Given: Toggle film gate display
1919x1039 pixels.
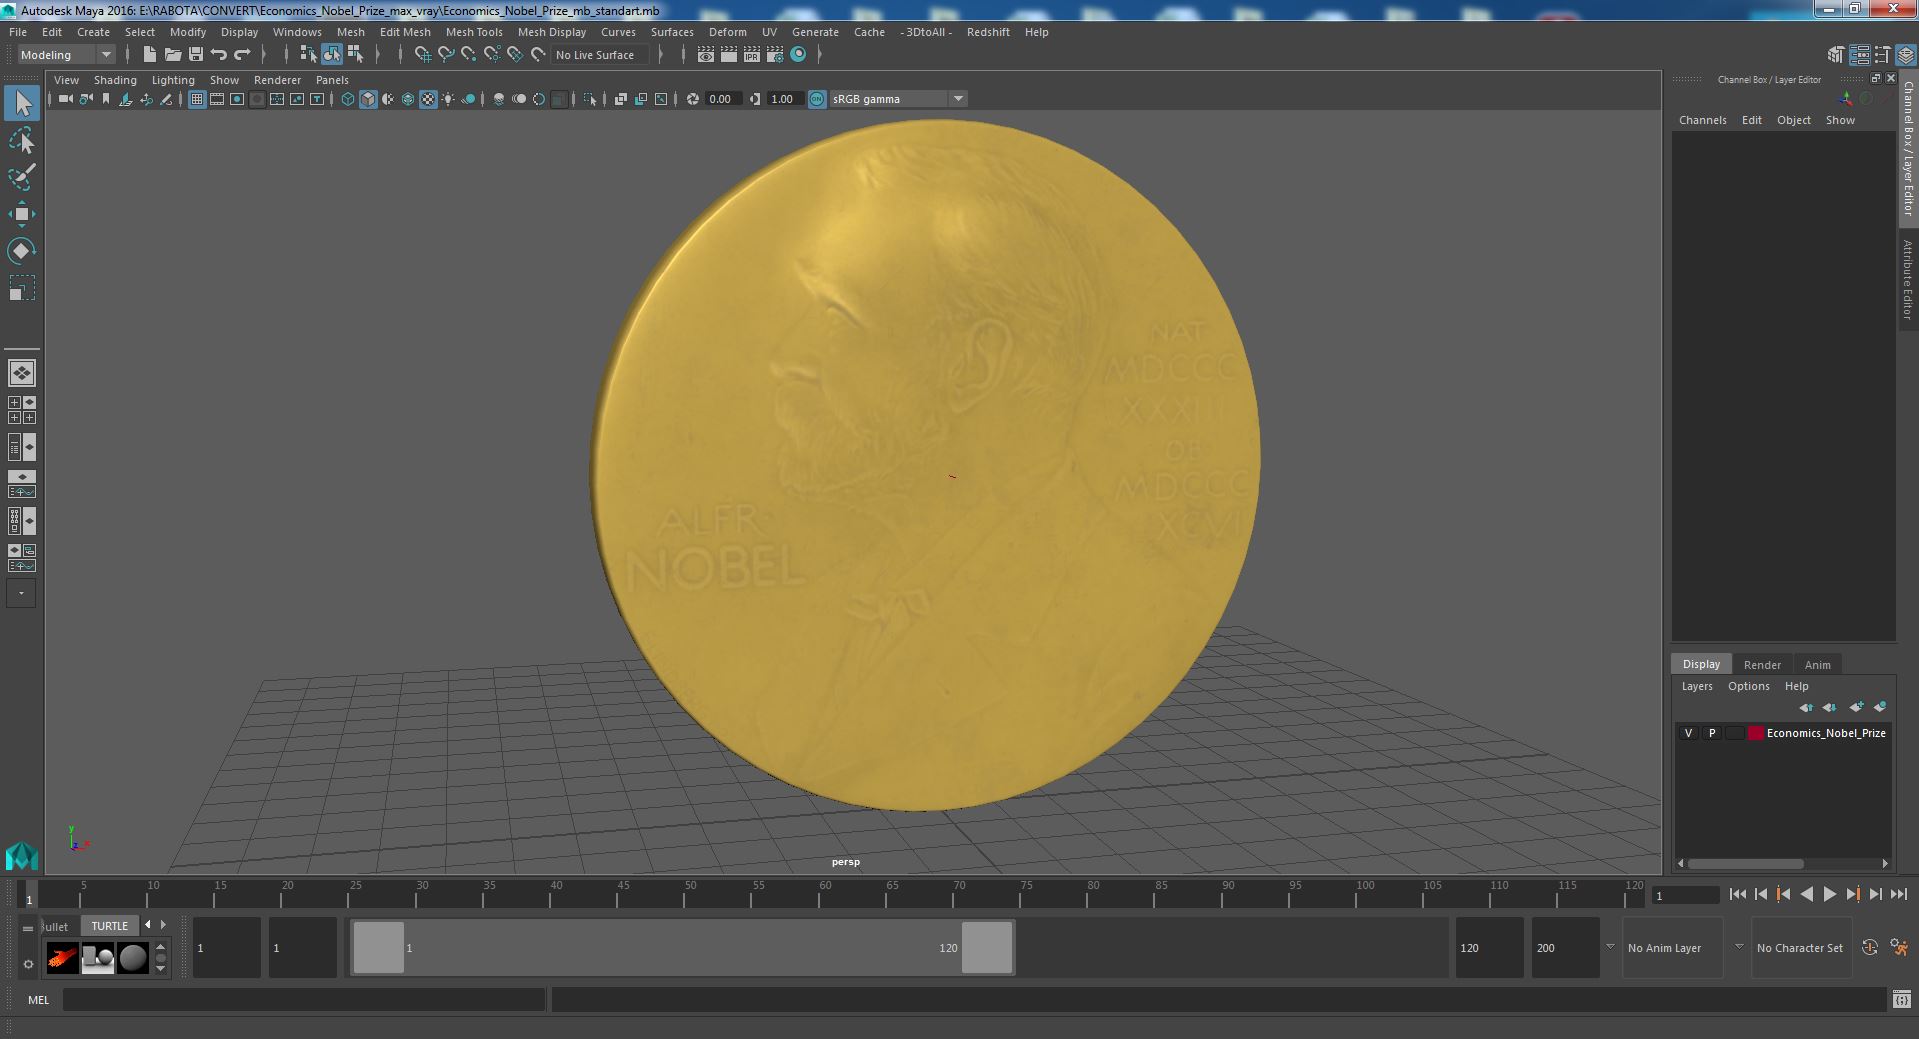Looking at the screenshot, I should click(x=217, y=99).
